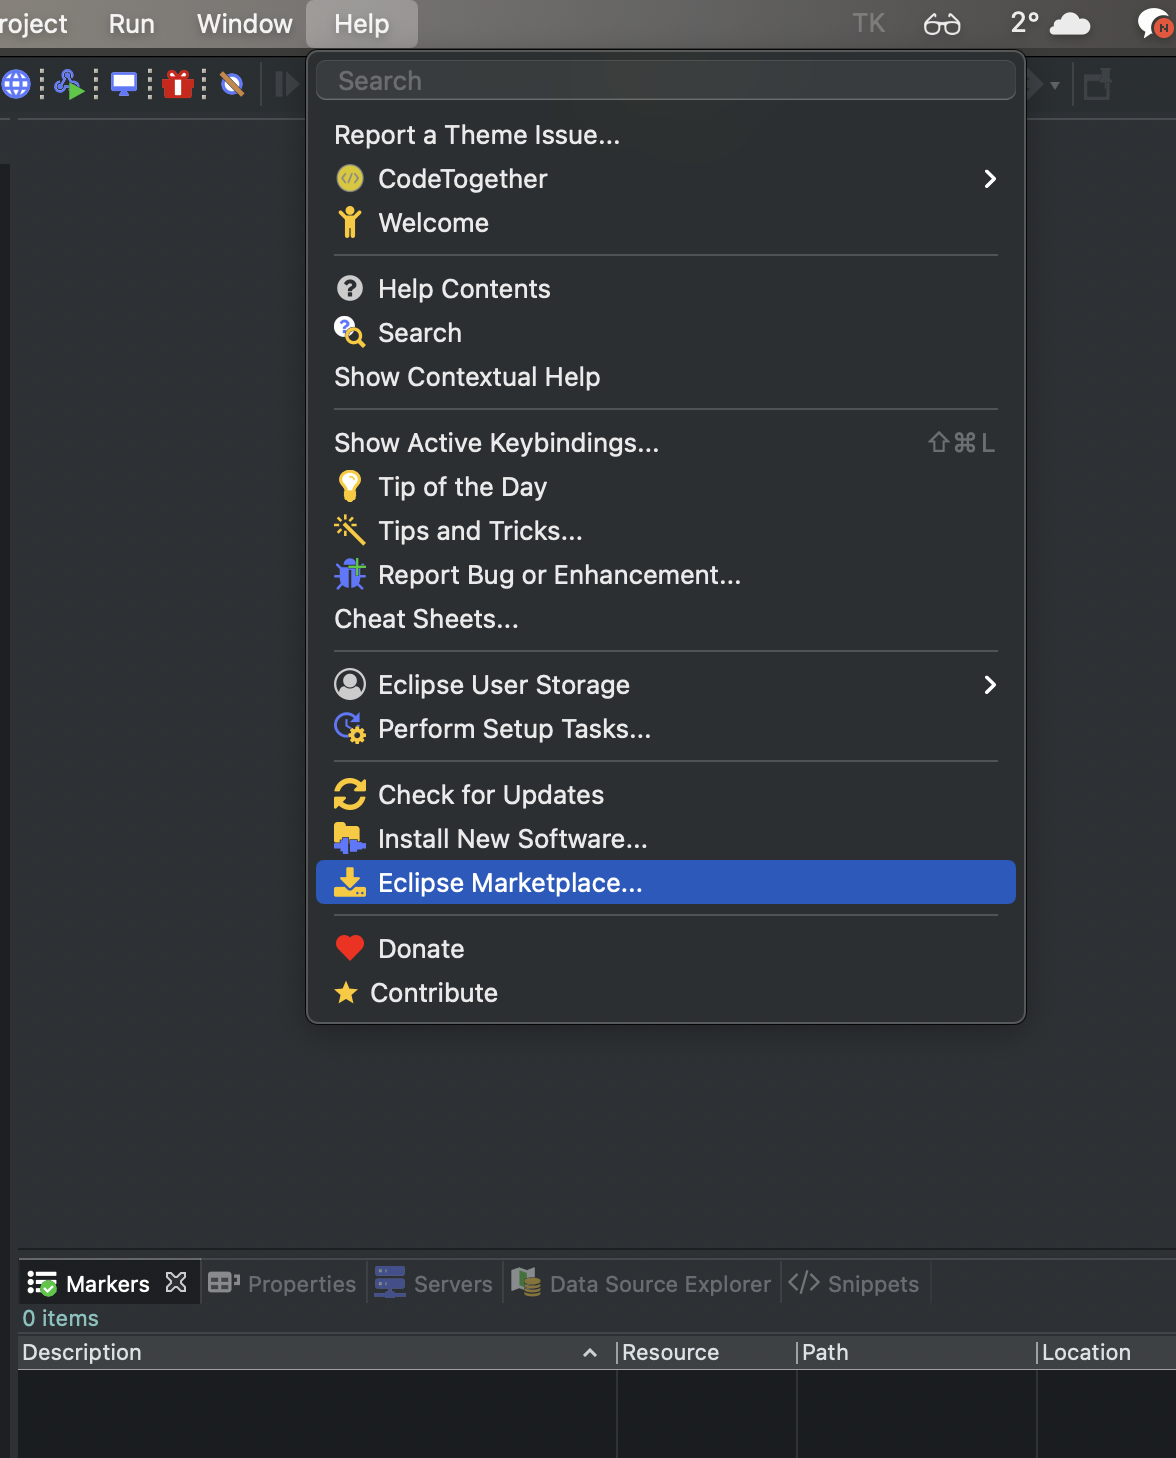The width and height of the screenshot is (1176, 1458).
Task: Select Check for Updates
Action: point(665,795)
